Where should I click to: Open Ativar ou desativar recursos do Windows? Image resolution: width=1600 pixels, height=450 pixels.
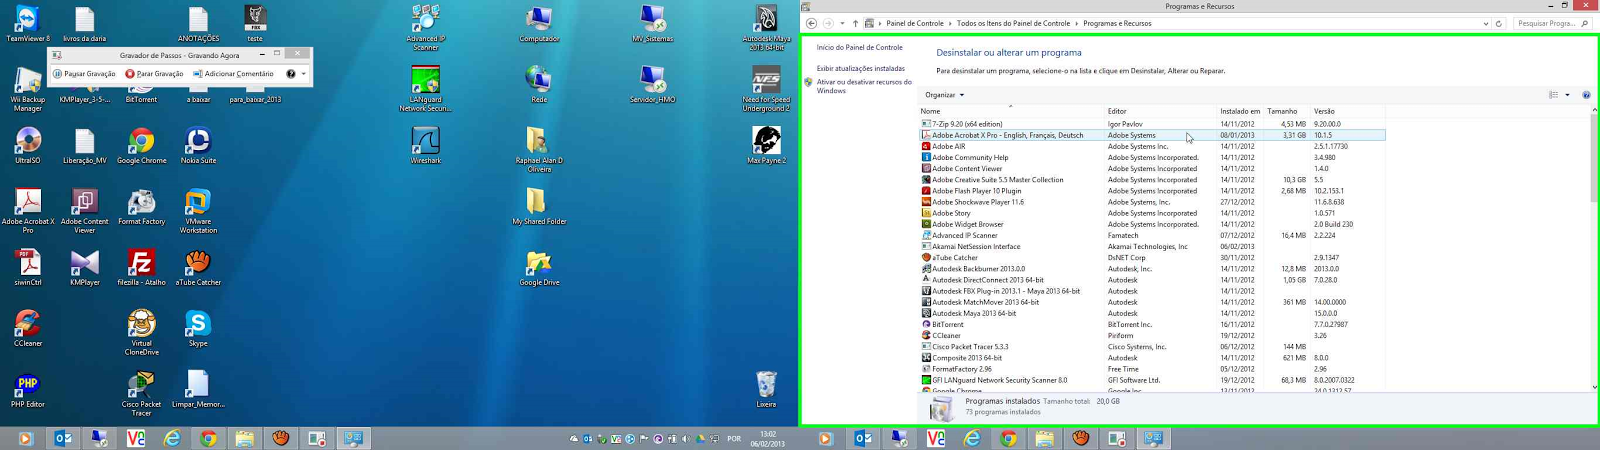tap(864, 86)
